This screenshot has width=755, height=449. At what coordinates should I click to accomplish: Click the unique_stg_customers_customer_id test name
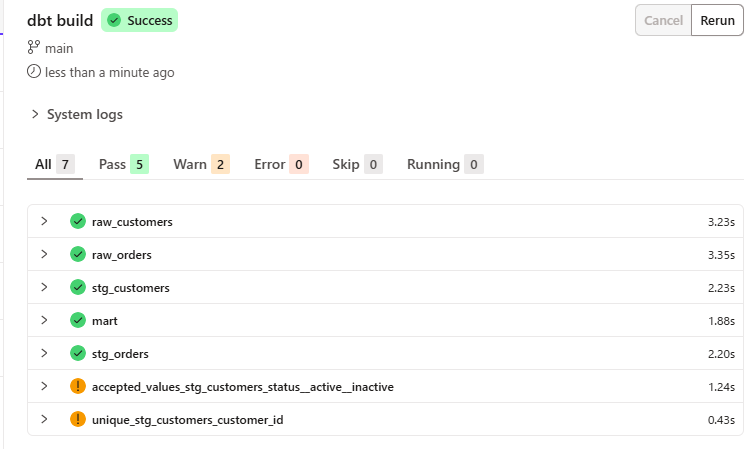tap(187, 420)
